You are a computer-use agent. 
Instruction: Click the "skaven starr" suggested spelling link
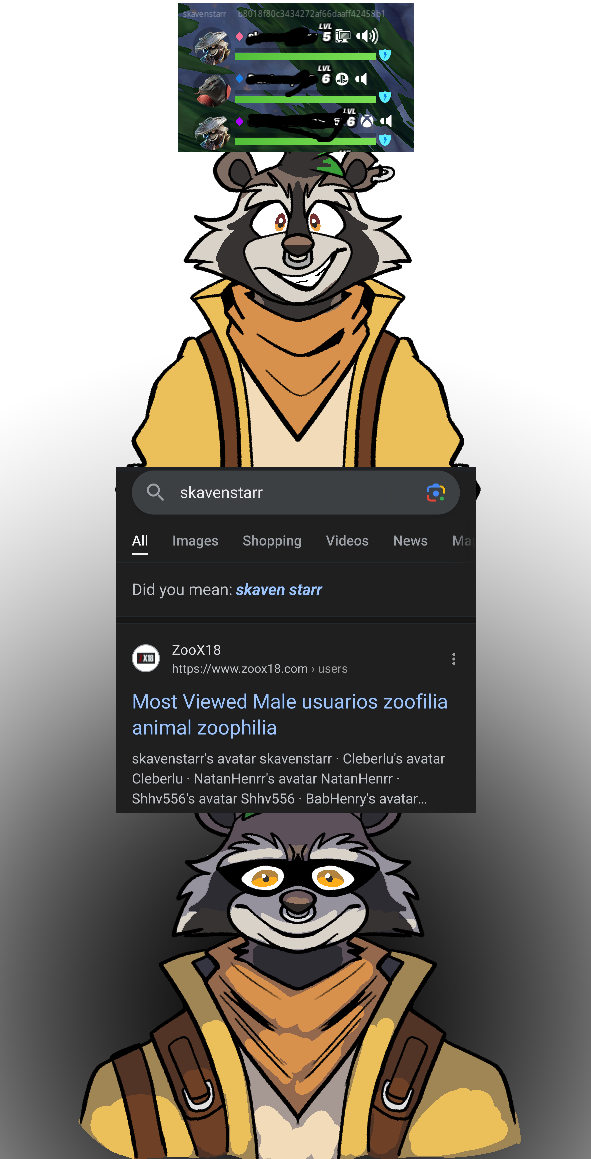click(x=279, y=590)
